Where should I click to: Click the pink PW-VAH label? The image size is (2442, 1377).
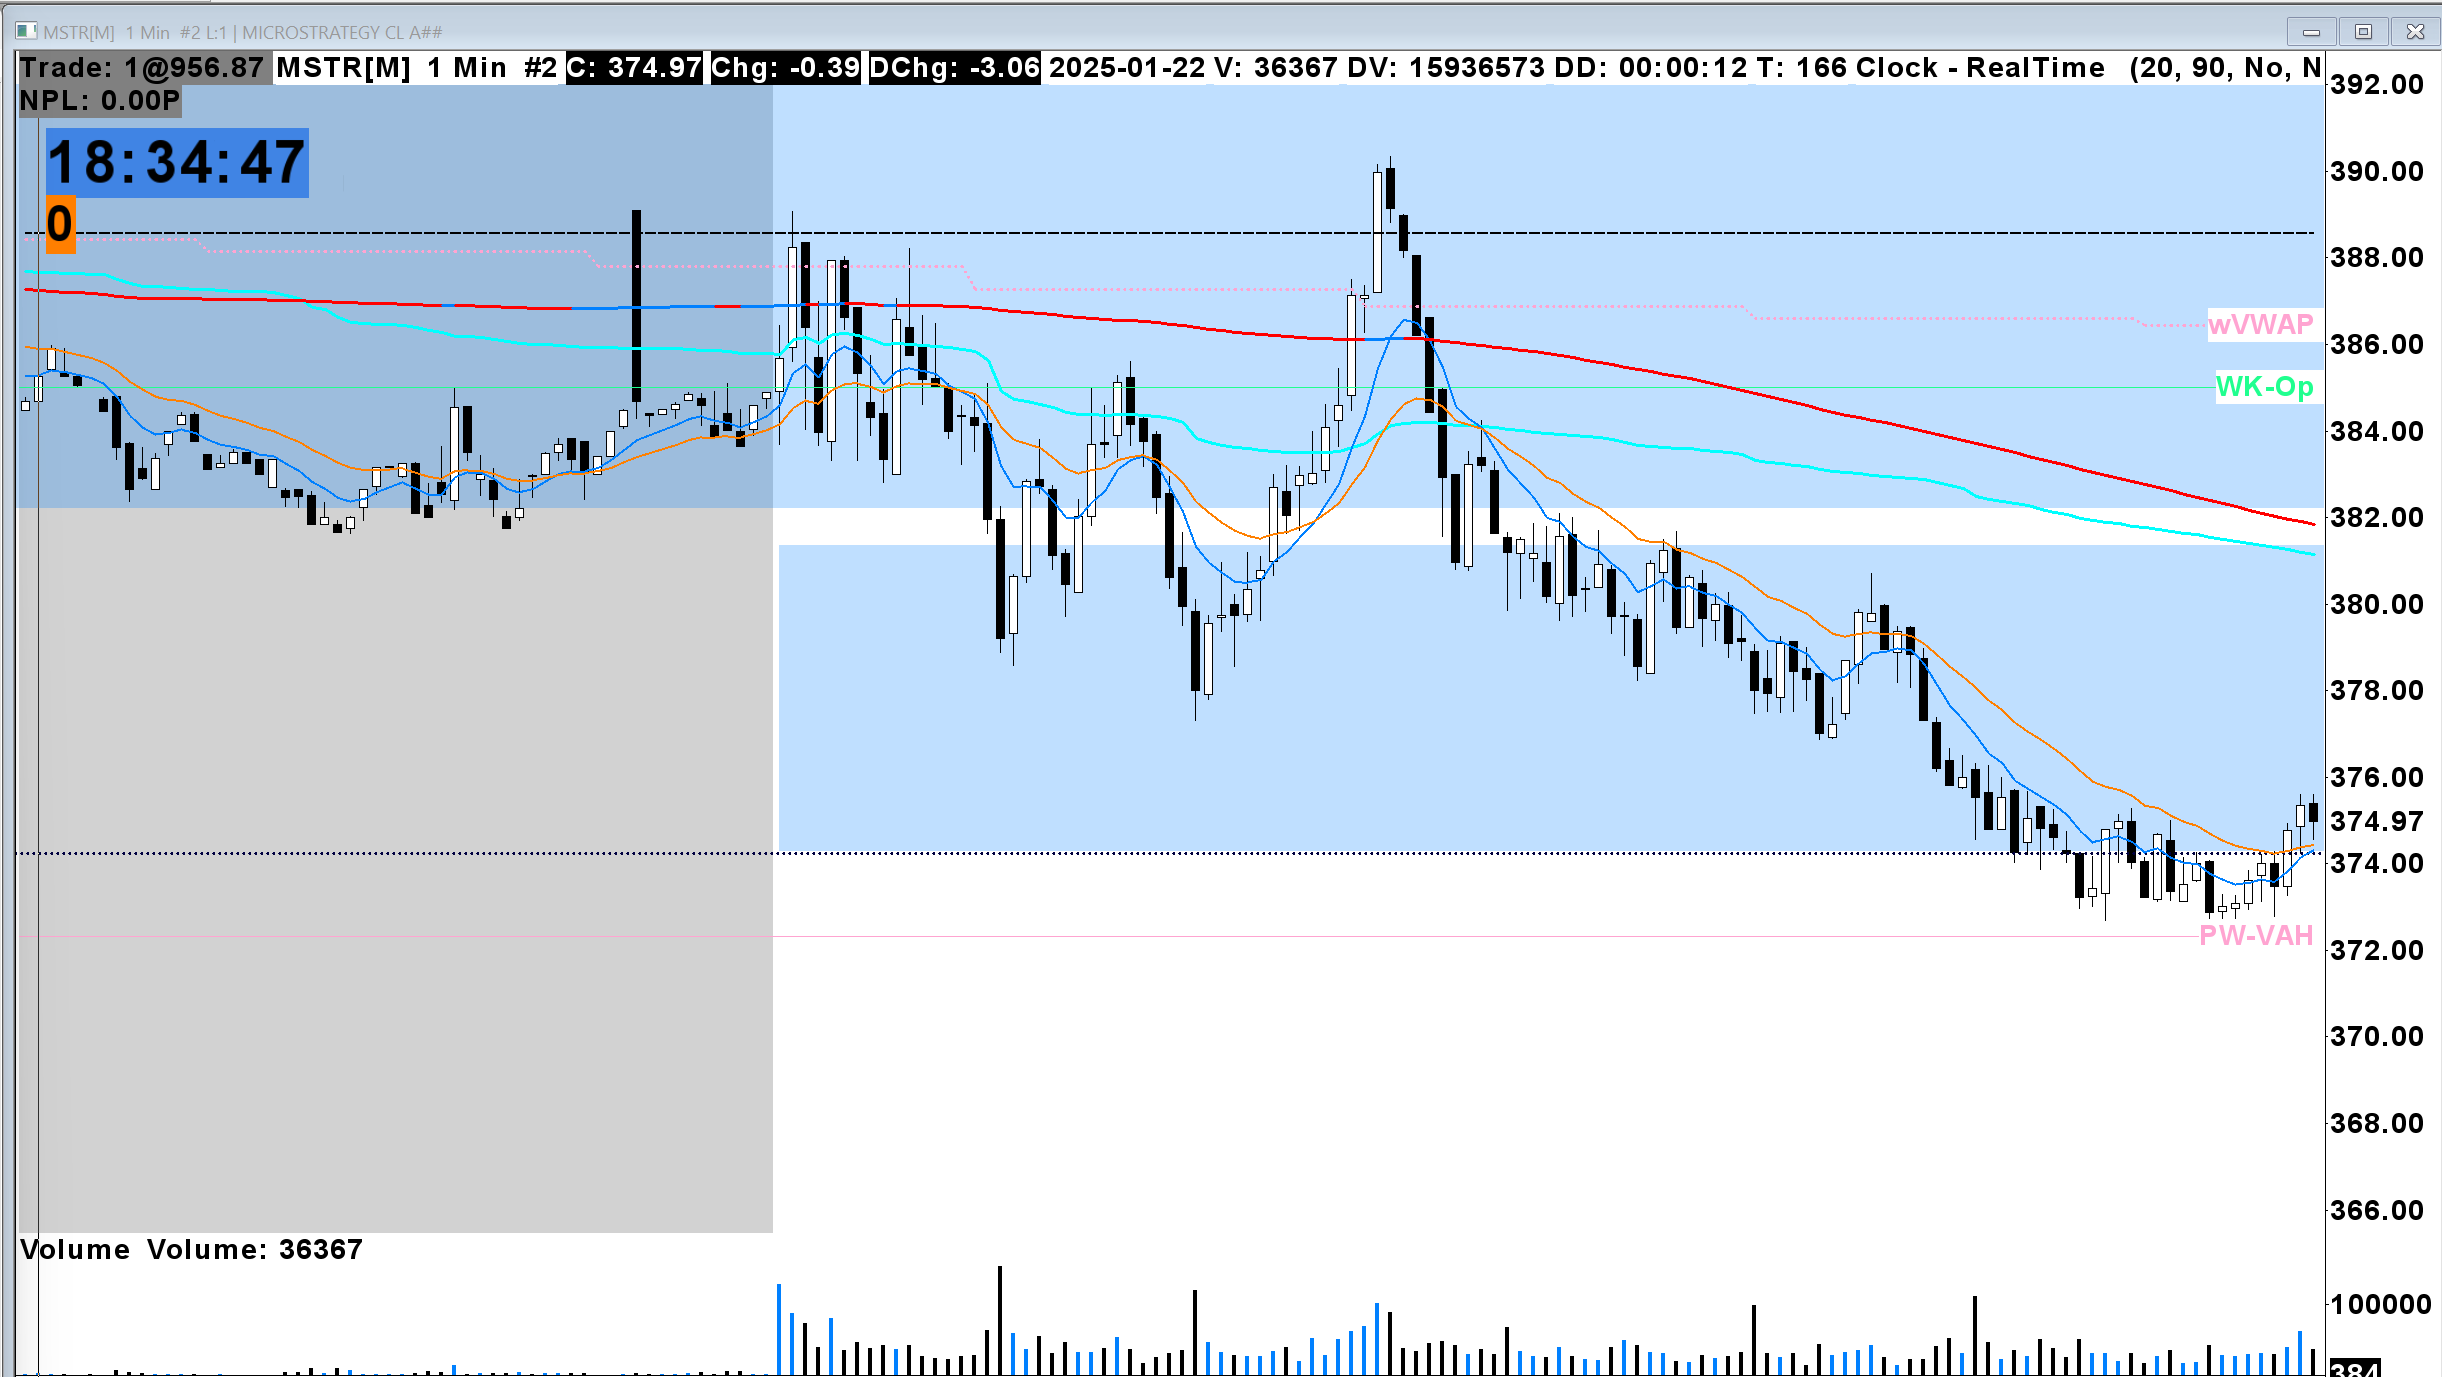[x=2256, y=936]
